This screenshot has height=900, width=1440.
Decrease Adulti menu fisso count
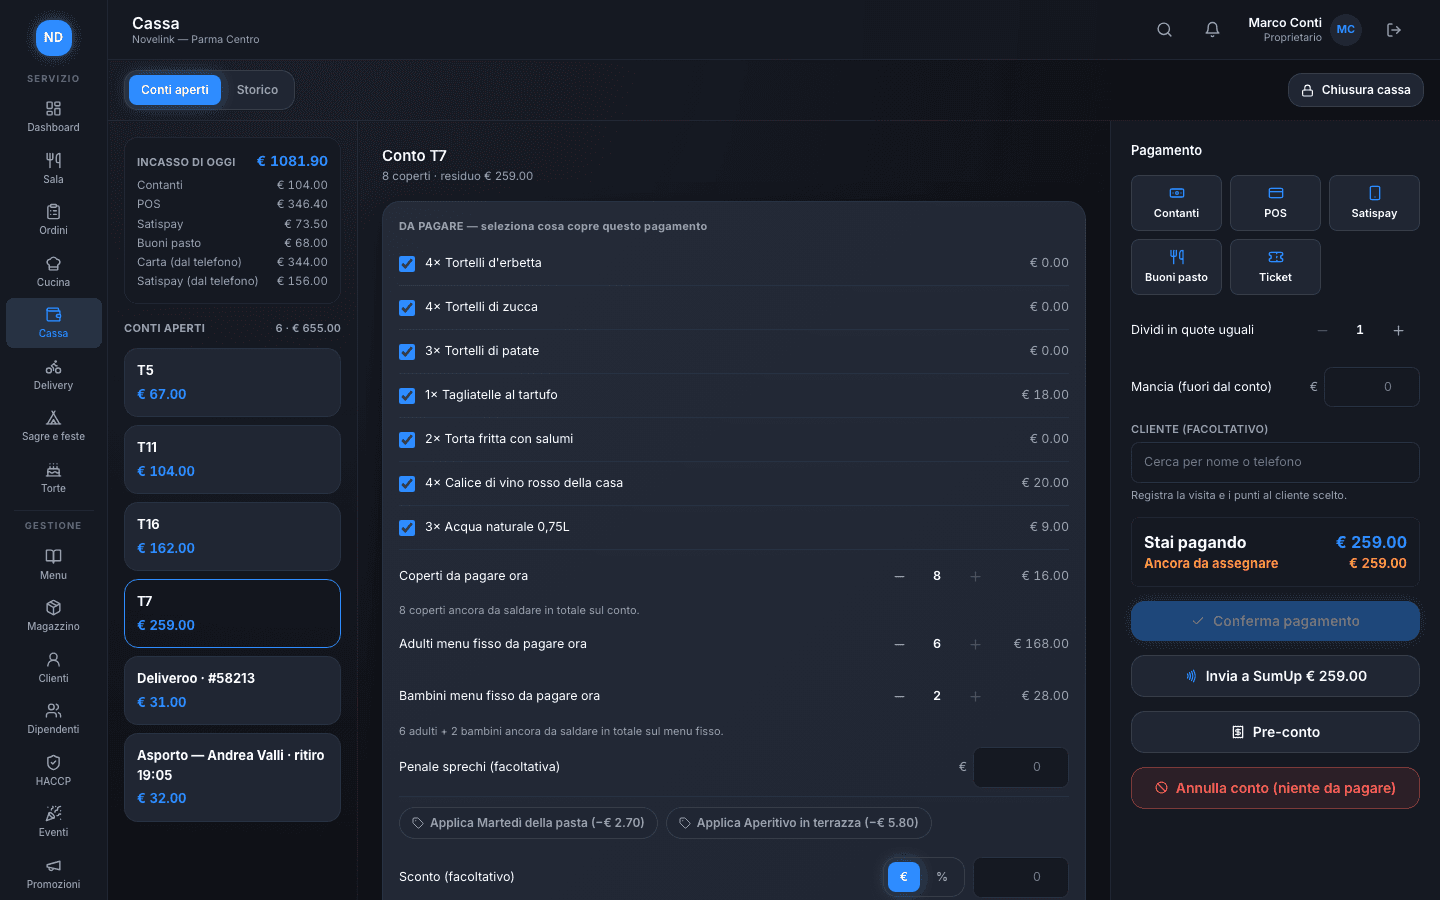coord(899,644)
